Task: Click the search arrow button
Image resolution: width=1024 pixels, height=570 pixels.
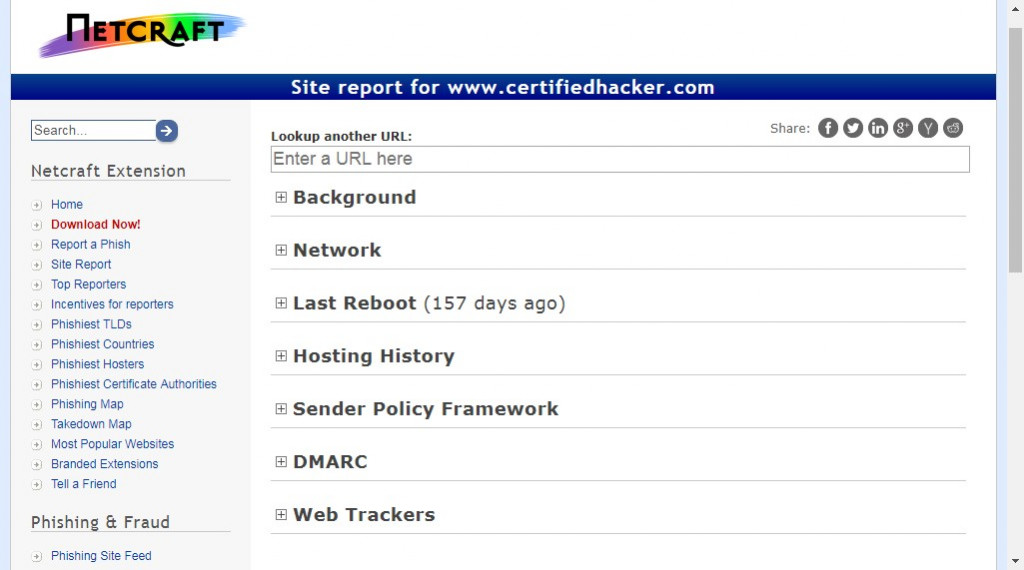Action: coord(167,131)
